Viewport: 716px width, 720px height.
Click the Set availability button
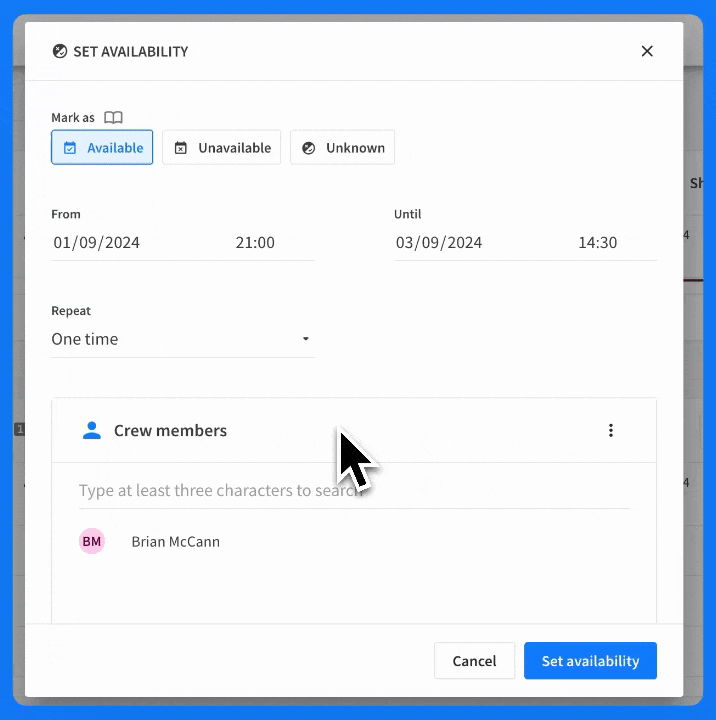click(590, 661)
